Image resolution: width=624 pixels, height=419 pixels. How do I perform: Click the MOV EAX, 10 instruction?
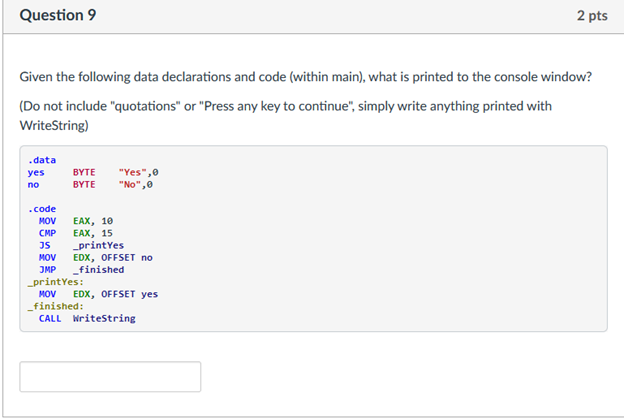point(76,220)
